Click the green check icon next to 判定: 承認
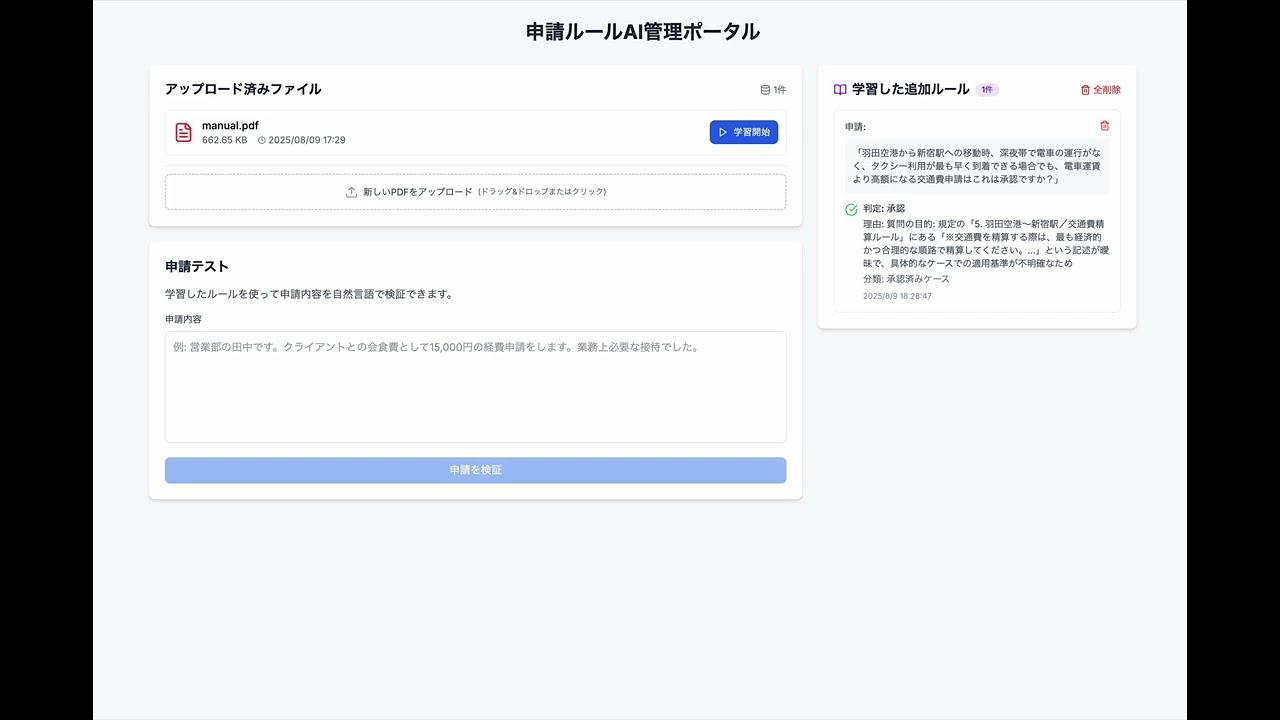 (x=851, y=209)
